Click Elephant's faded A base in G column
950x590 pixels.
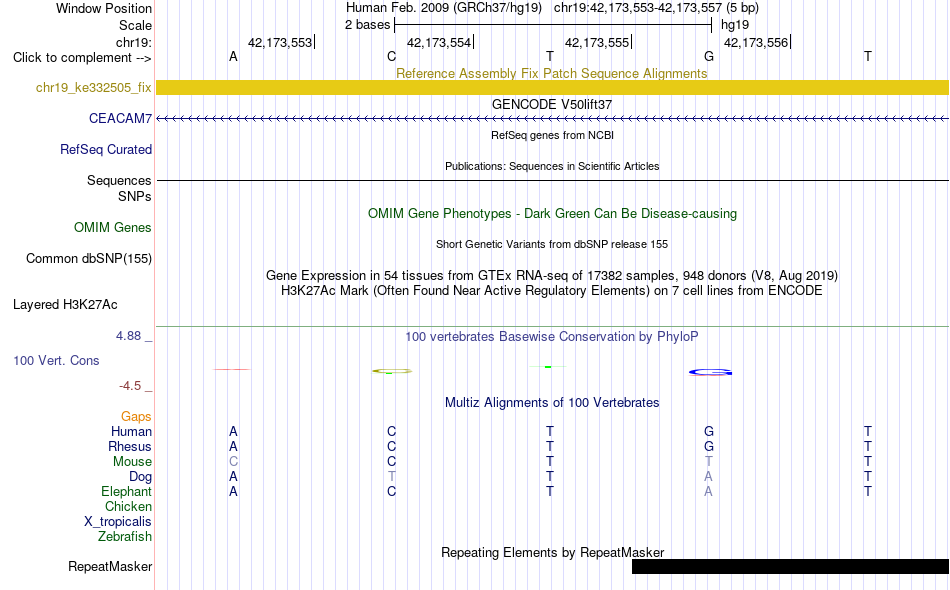(708, 491)
